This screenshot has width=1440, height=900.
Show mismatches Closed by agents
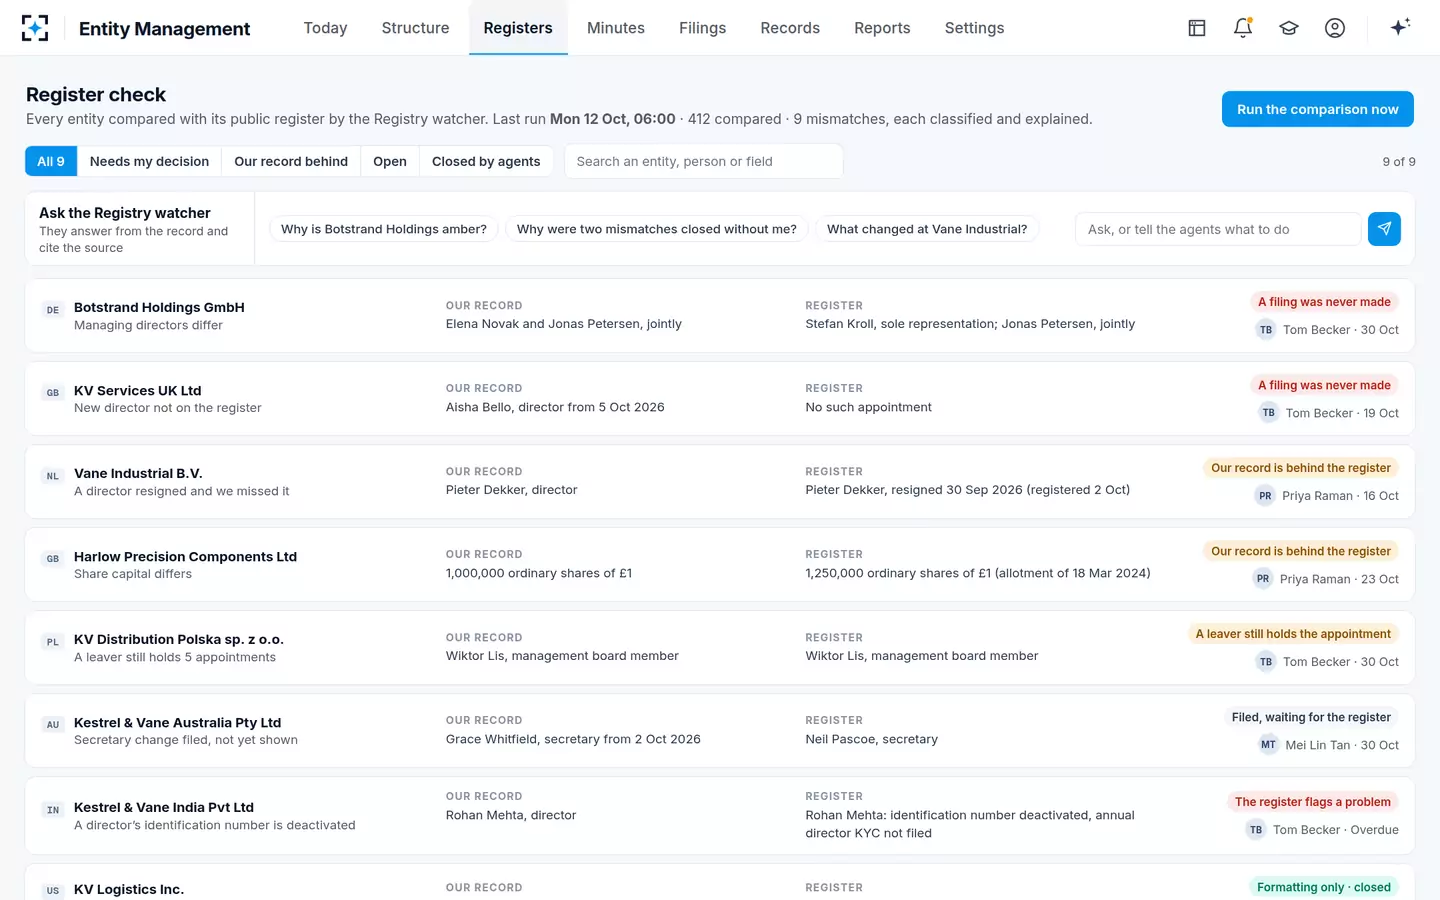pyautogui.click(x=486, y=161)
